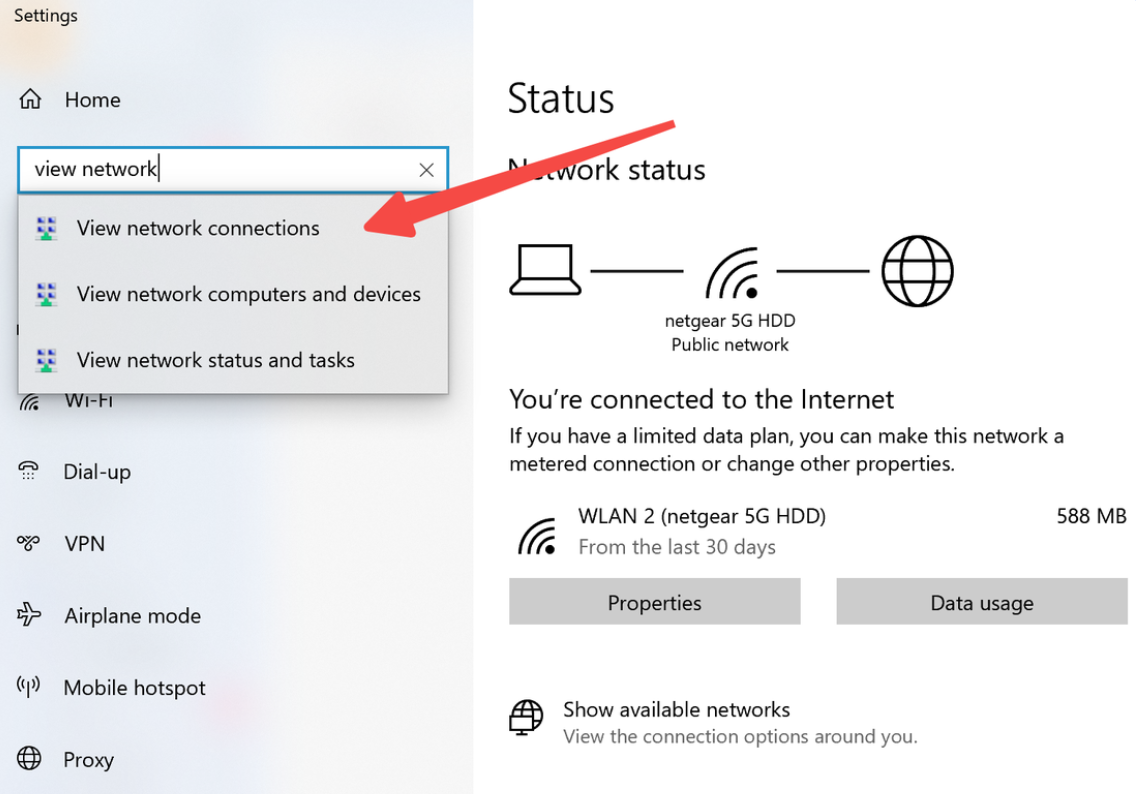Click the laptop icon in network diagram

tap(546, 269)
